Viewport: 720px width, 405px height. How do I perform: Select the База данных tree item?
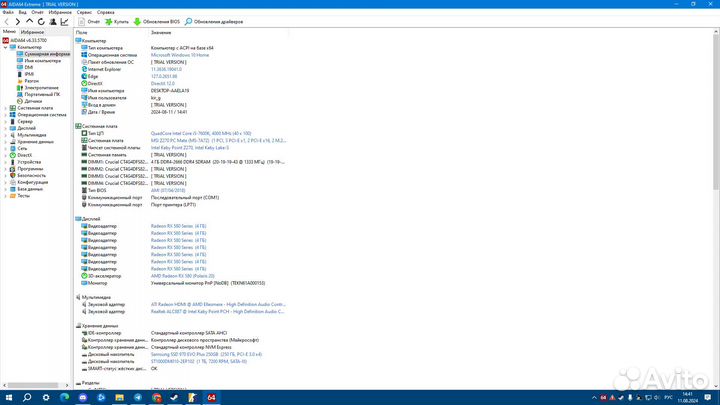(26, 189)
